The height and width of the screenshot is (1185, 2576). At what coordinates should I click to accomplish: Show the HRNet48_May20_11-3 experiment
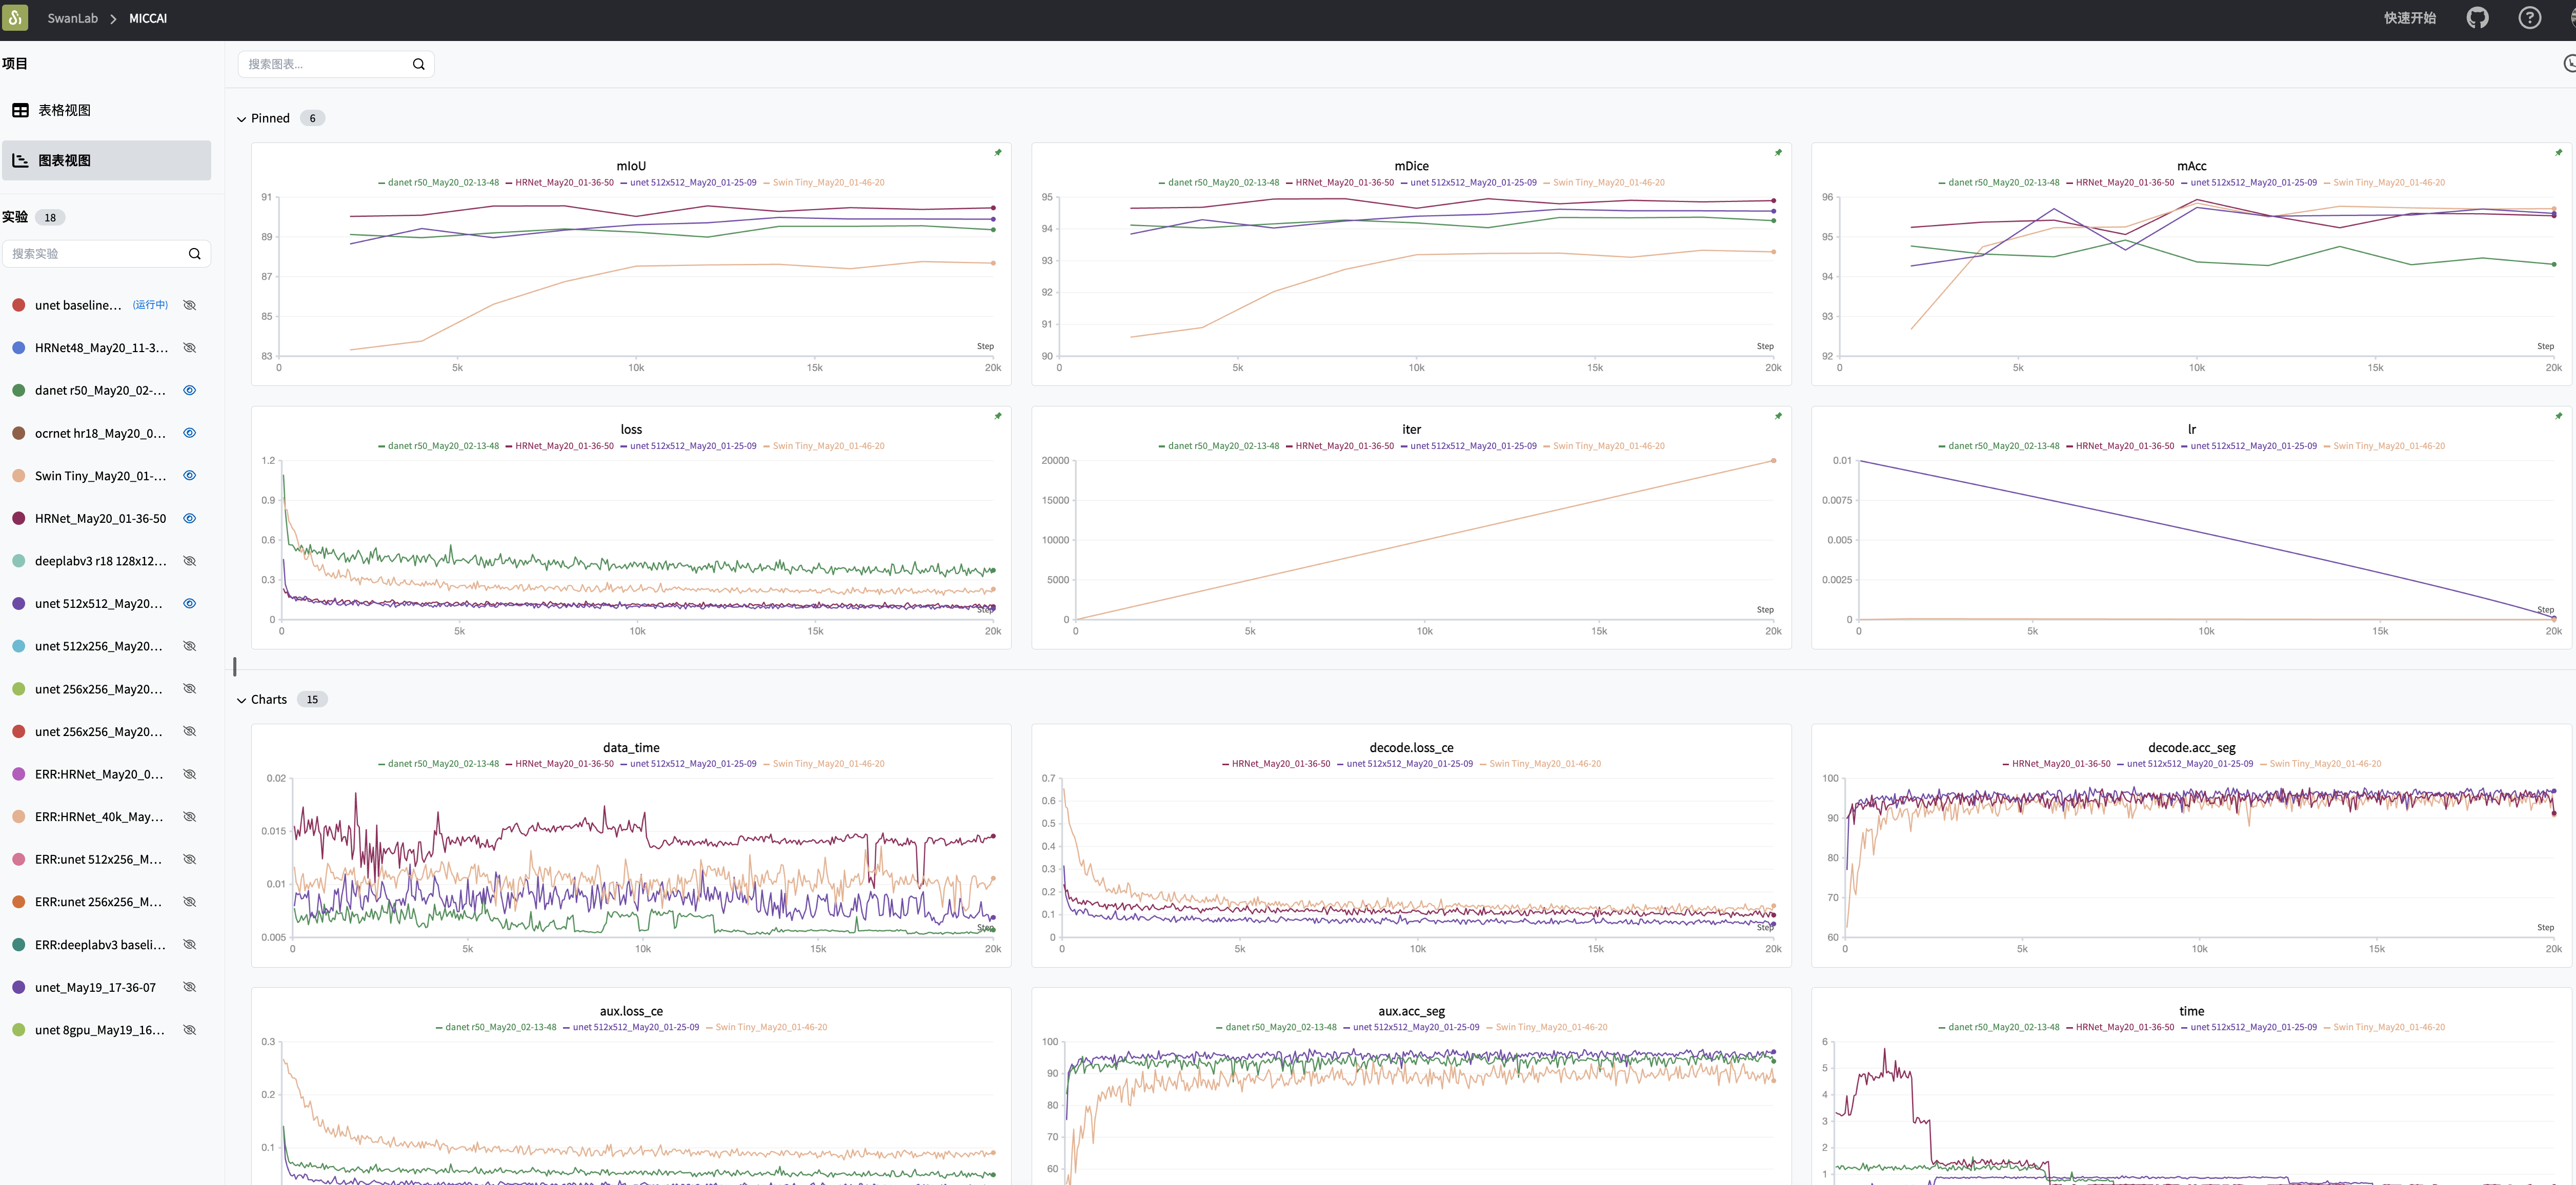(189, 348)
